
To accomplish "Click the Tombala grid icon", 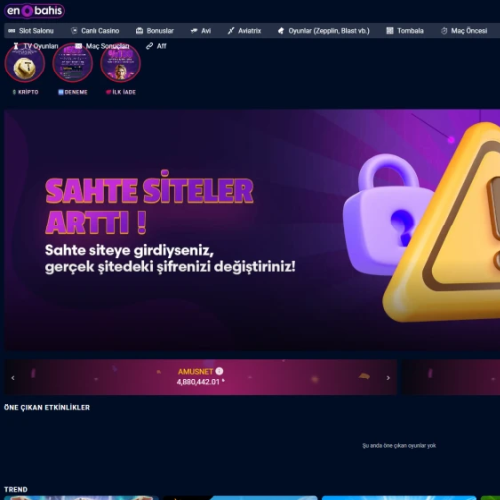I will (x=390, y=31).
